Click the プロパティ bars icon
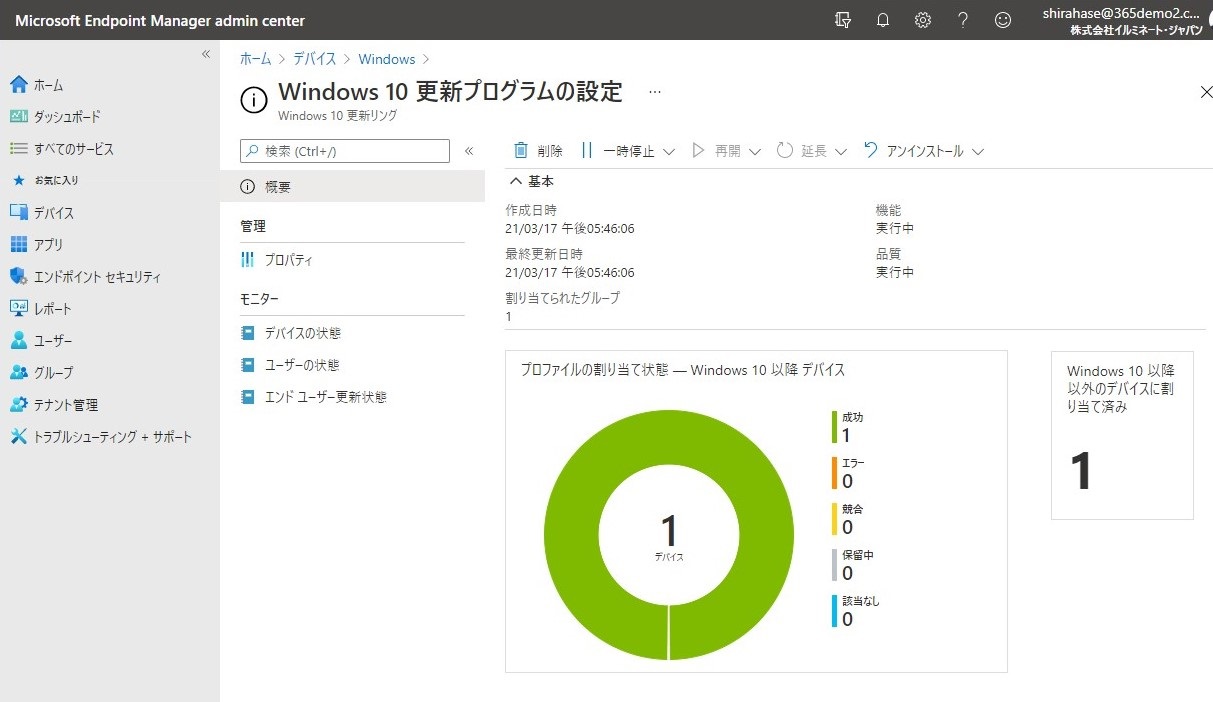 [x=248, y=260]
